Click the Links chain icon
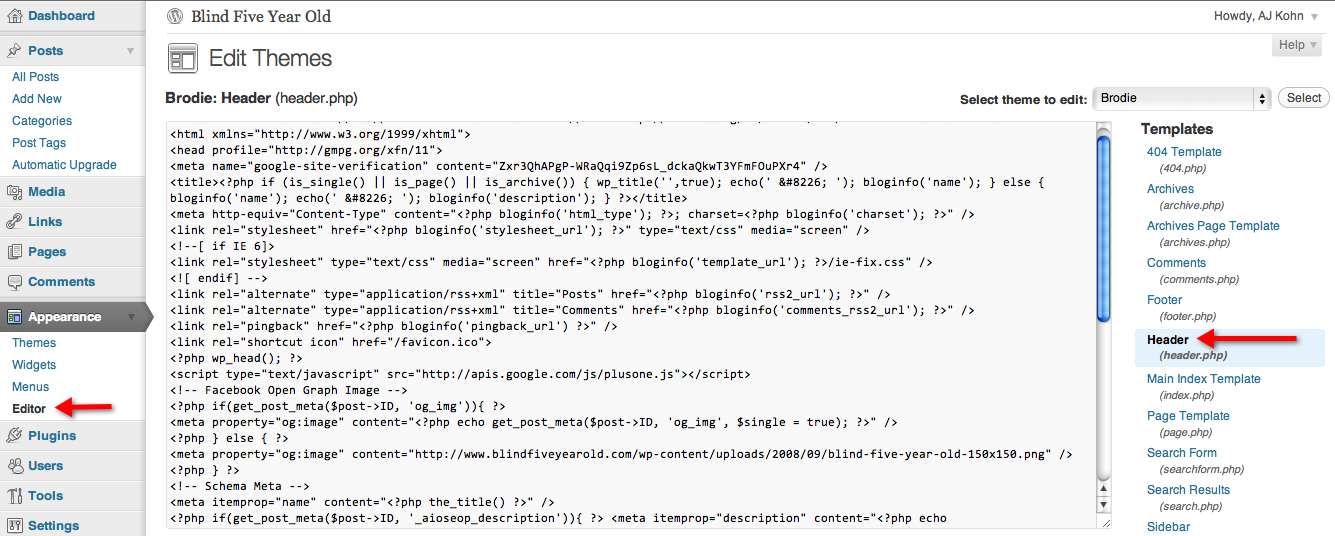Screen dimensions: 1335x536 pos(14,222)
